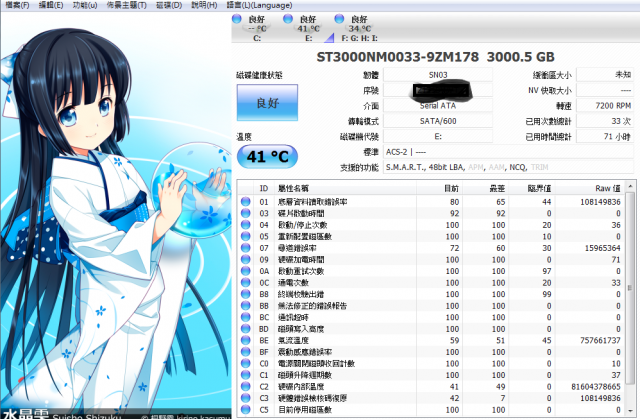This screenshot has height=419, width=640.
Task: Click status icon for attribute 0A
Action: tap(245, 271)
